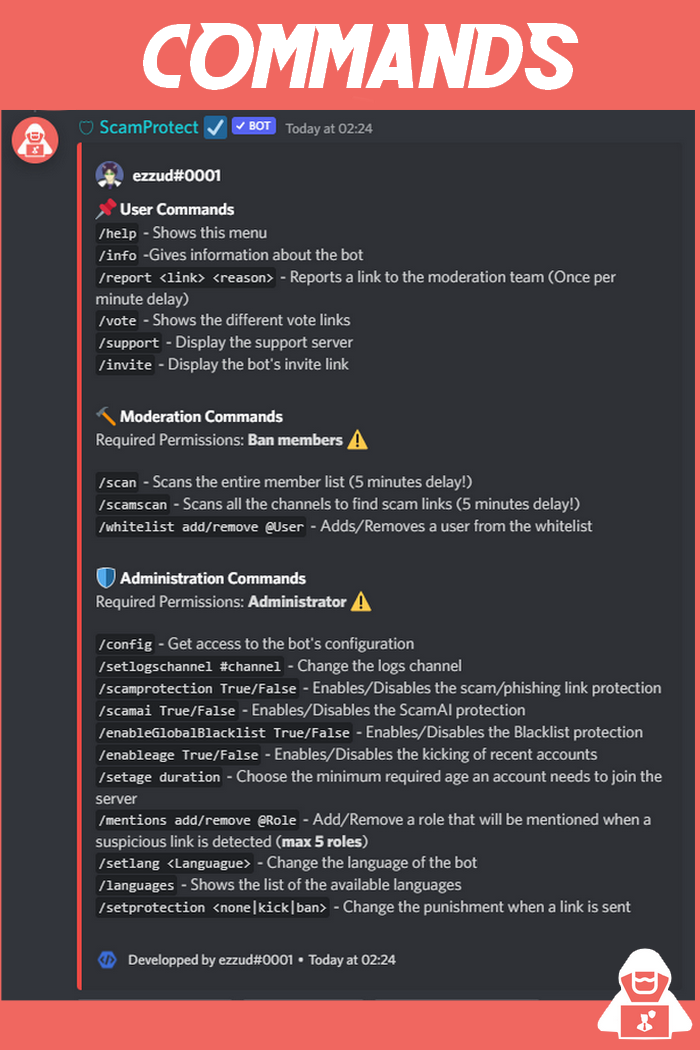The height and width of the screenshot is (1050, 700).
Task: Click the warning emoji after Administrator
Action: (361, 602)
